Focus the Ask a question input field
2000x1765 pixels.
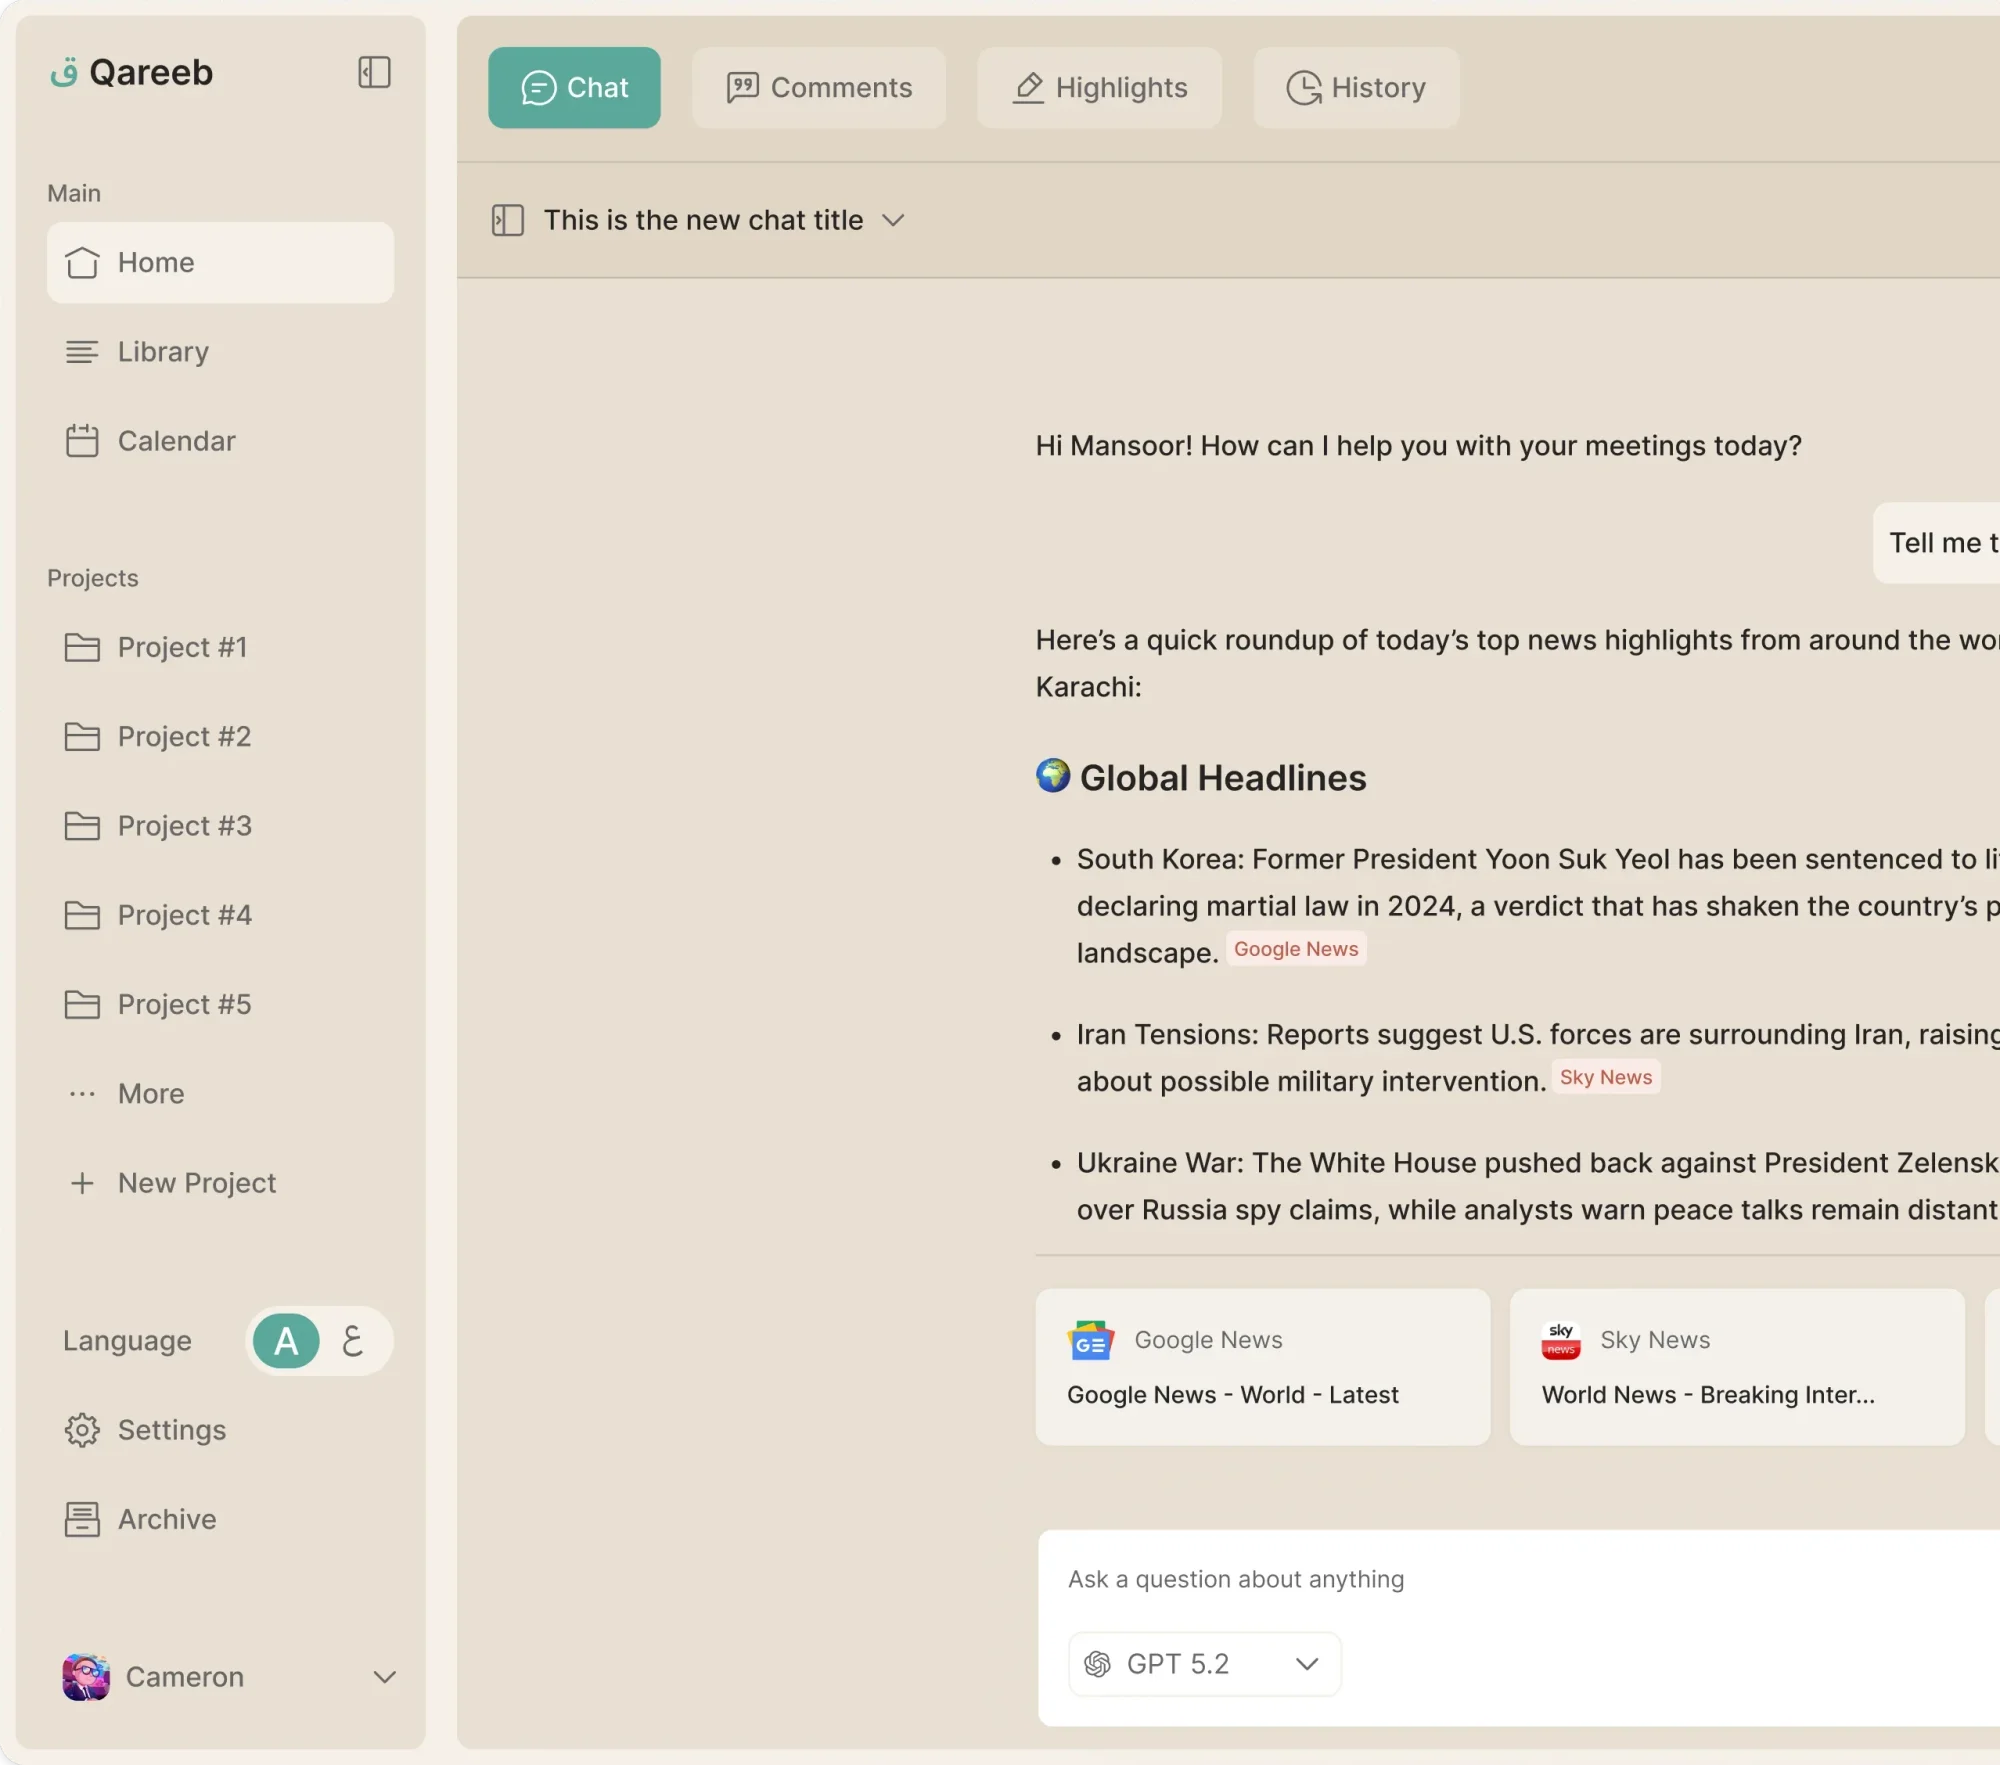1520,1578
